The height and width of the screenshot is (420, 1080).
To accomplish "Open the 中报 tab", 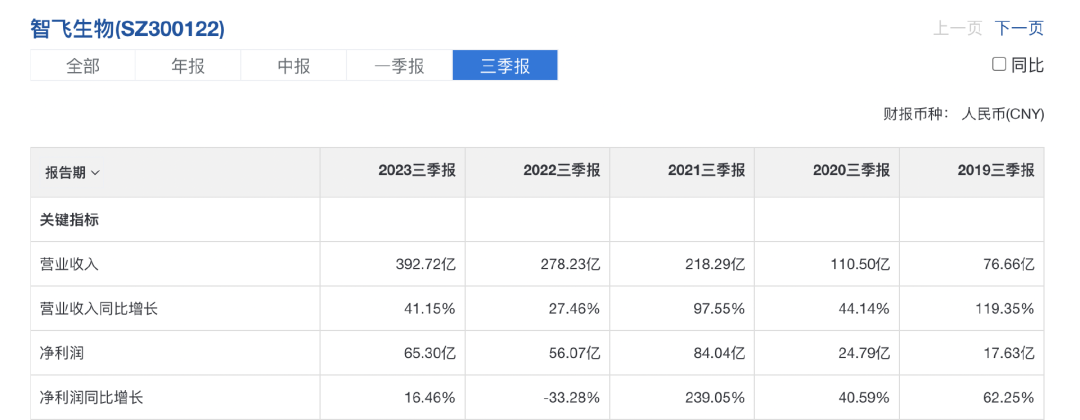I will tap(293, 66).
